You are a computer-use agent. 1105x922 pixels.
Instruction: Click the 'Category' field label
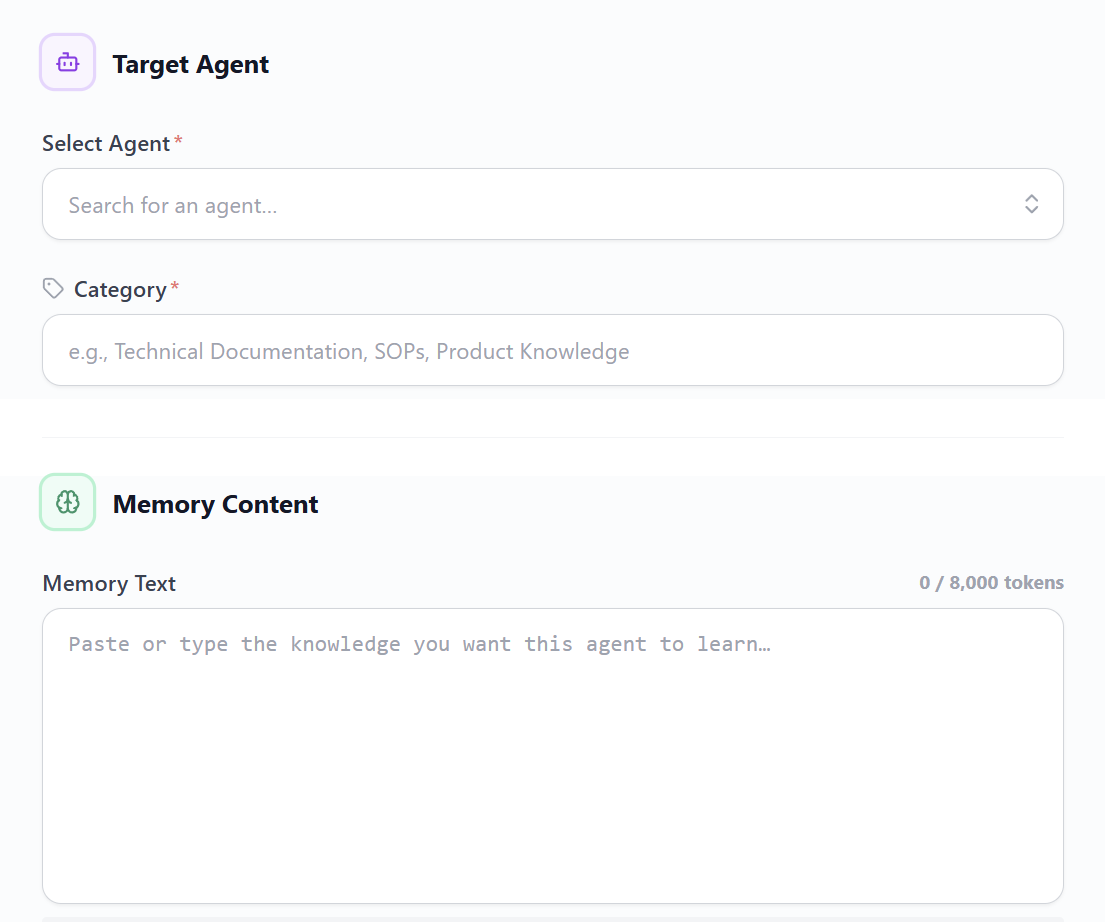point(120,290)
